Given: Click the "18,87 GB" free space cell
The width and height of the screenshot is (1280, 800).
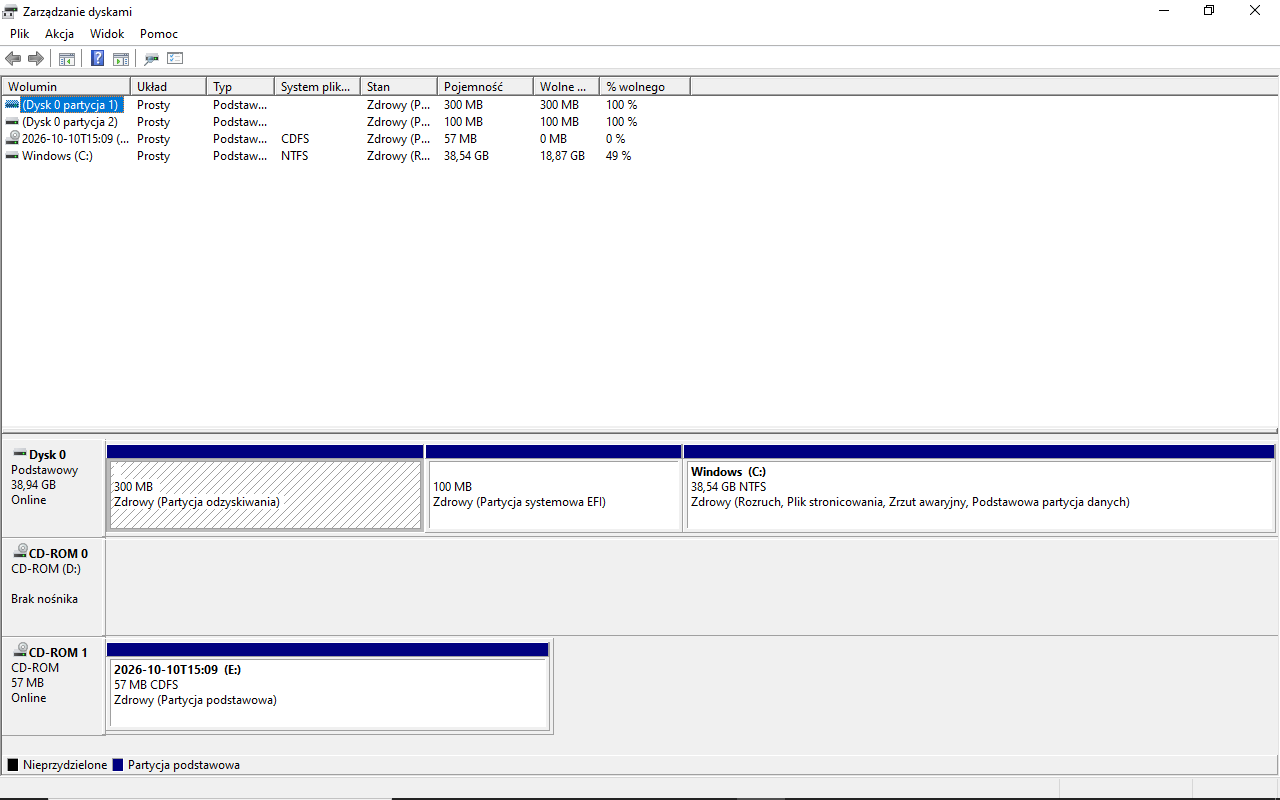Looking at the screenshot, I should (562, 156).
